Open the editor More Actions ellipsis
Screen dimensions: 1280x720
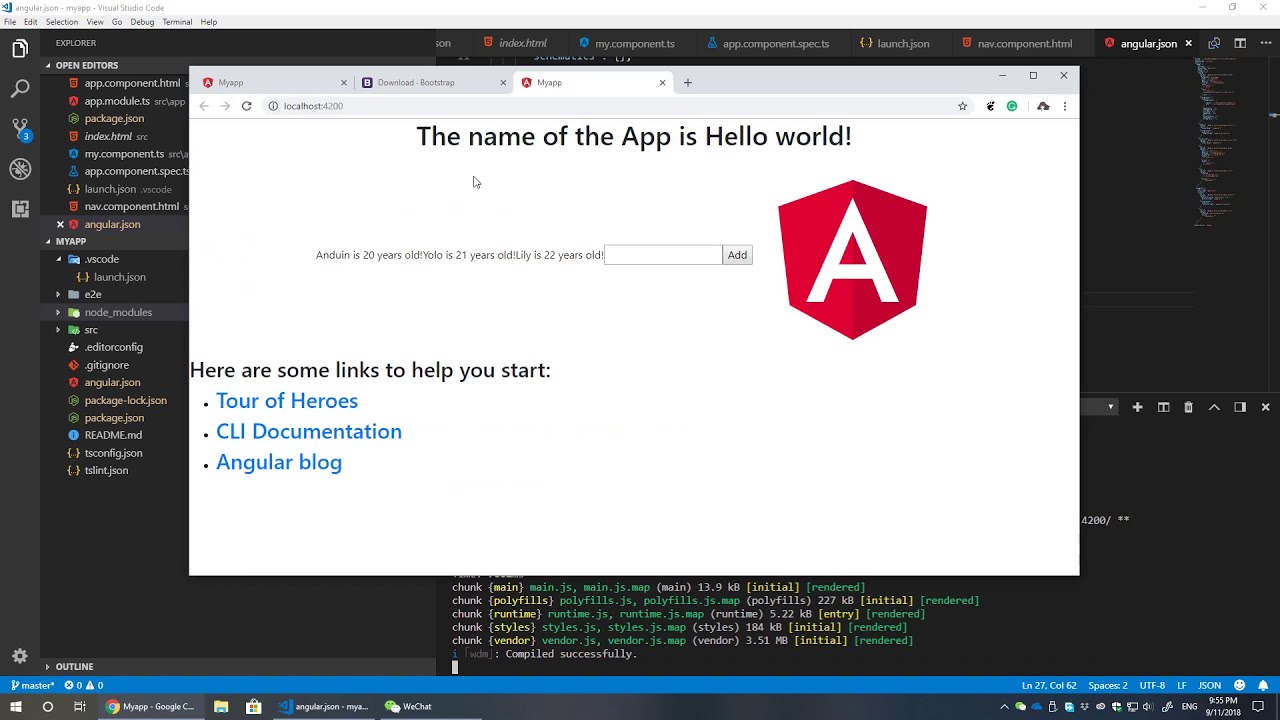point(1265,43)
